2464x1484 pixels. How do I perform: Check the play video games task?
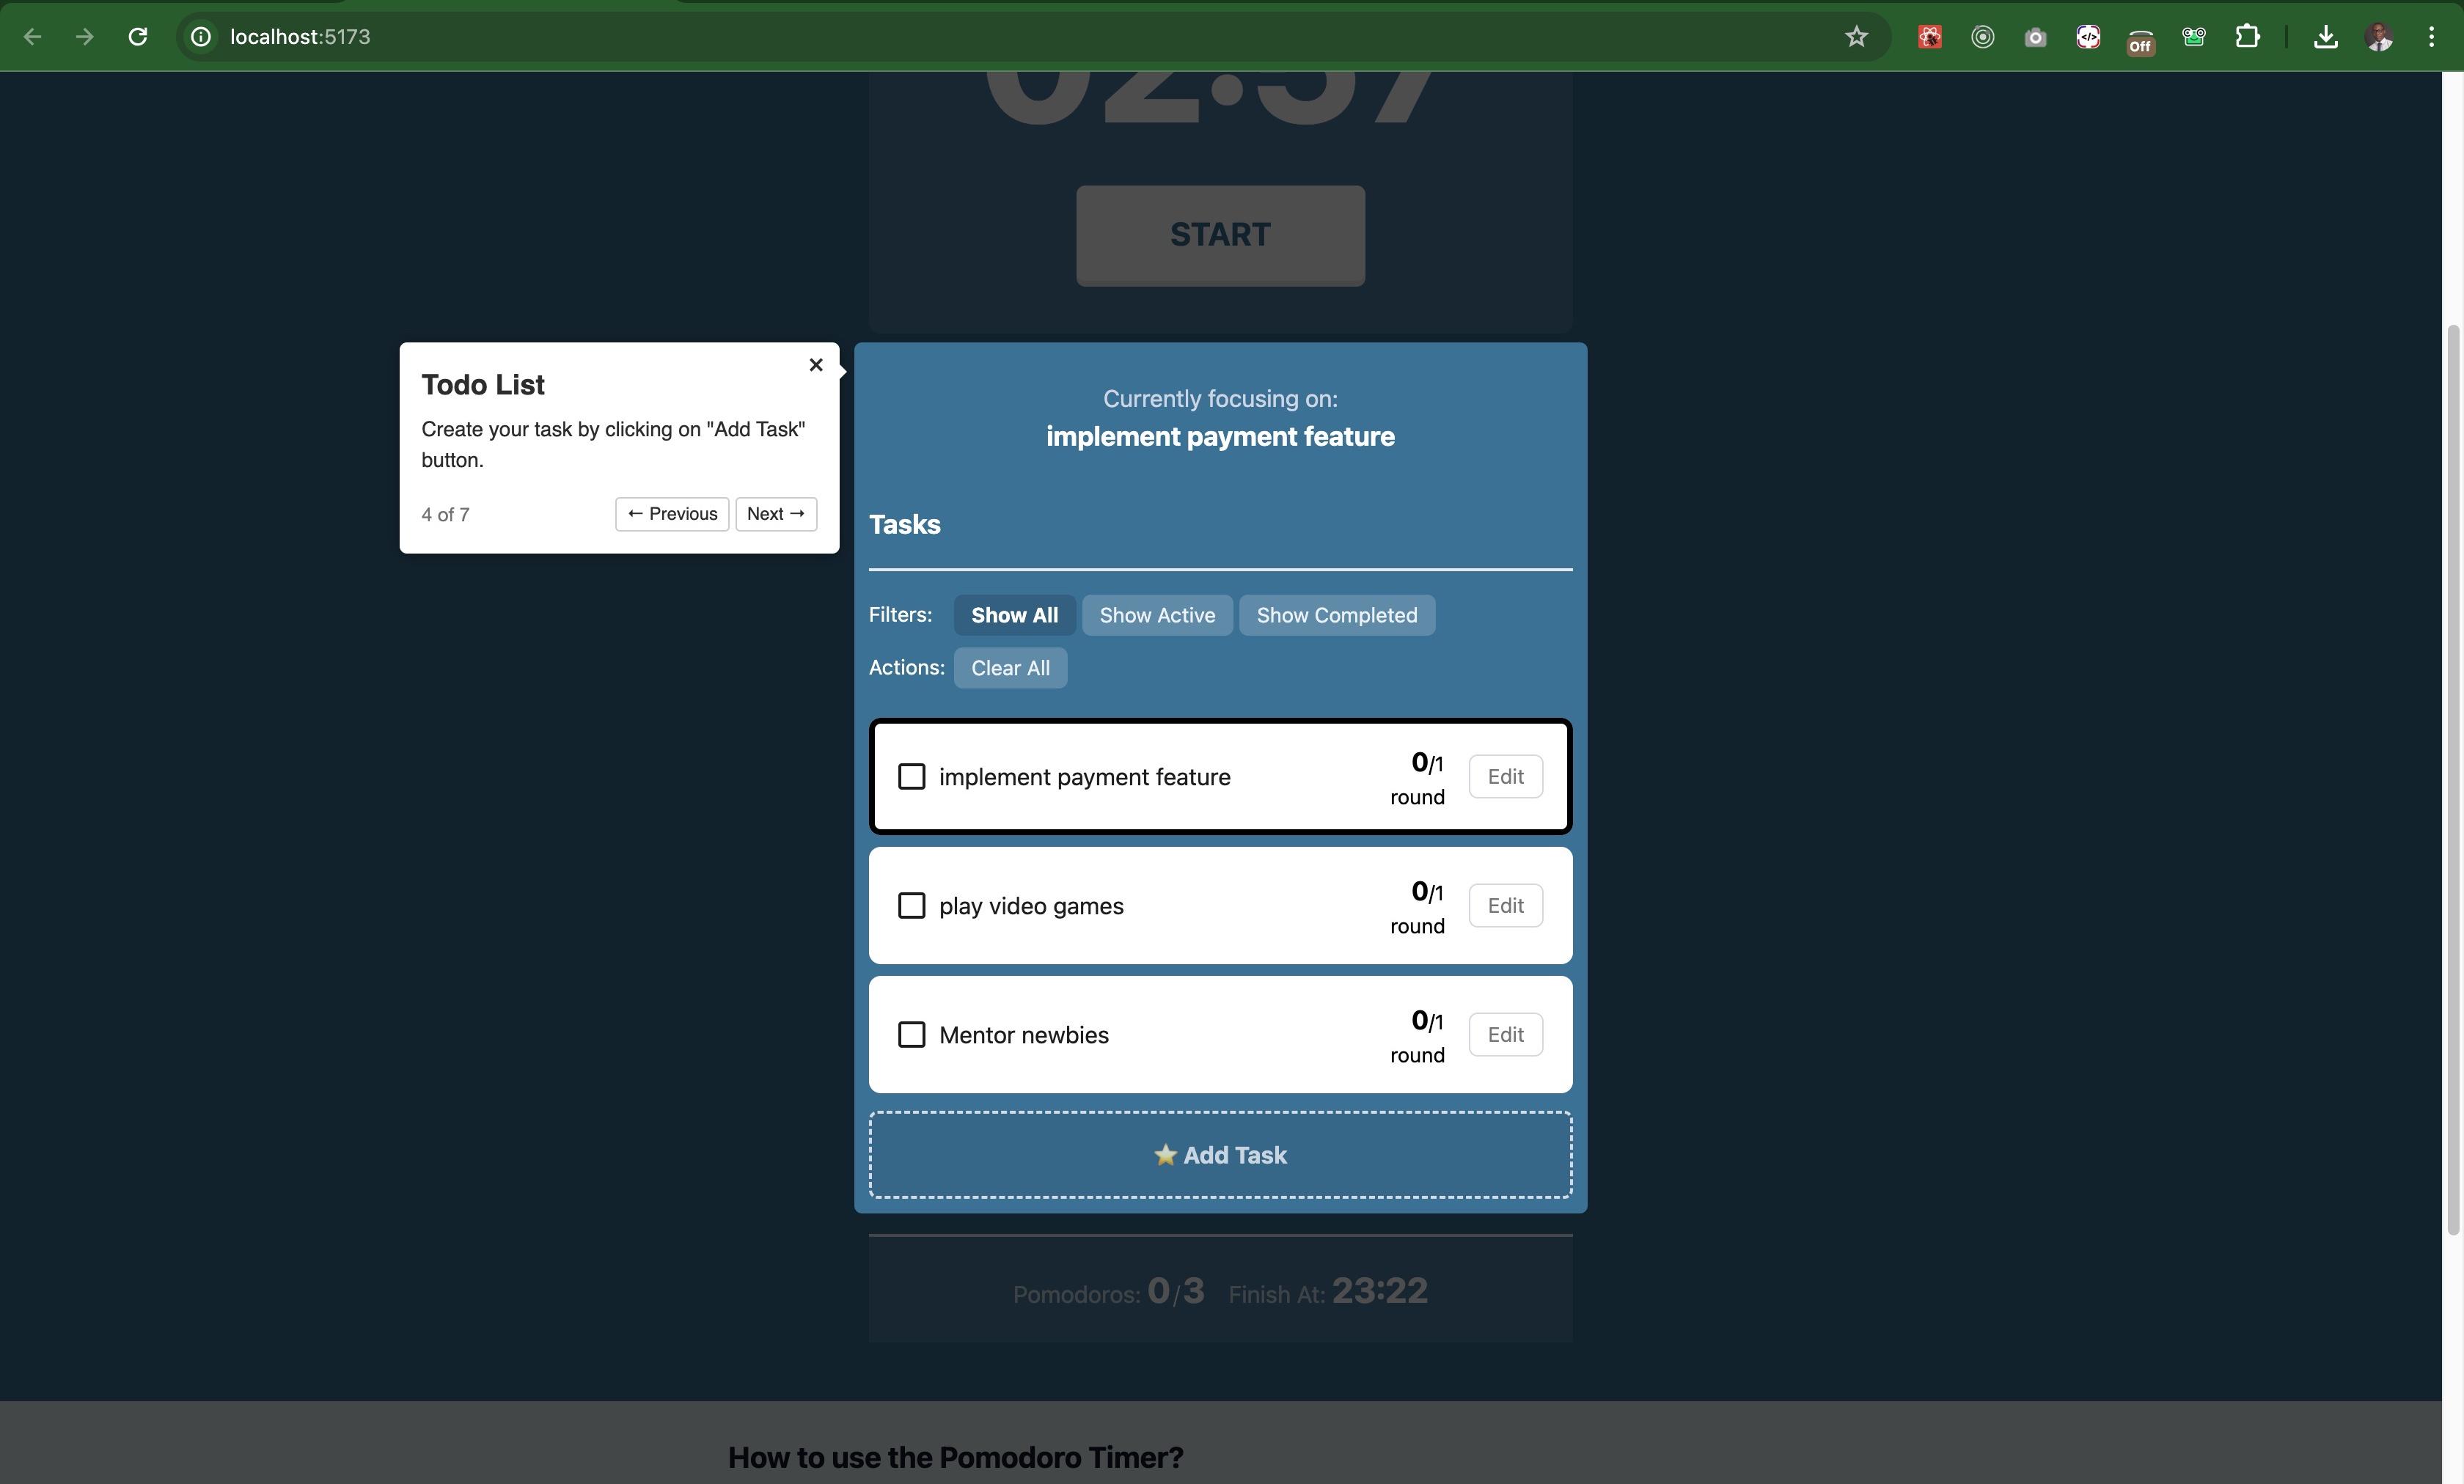point(911,906)
